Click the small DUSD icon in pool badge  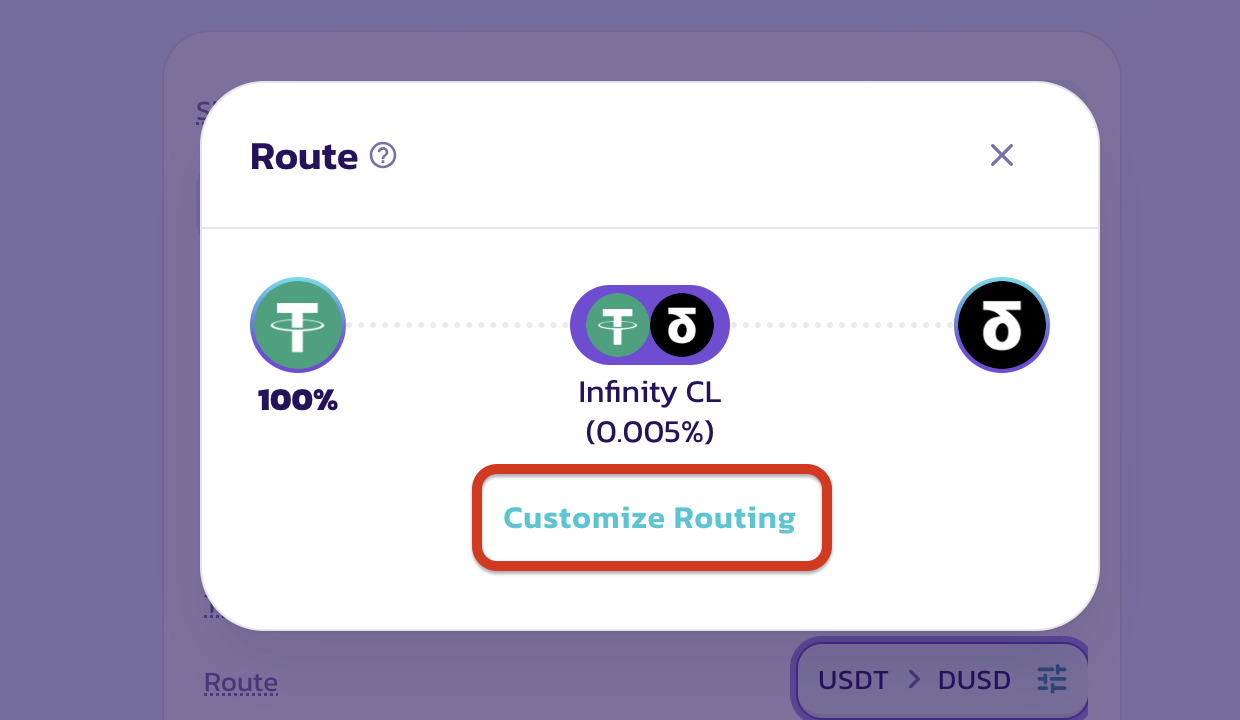(682, 325)
